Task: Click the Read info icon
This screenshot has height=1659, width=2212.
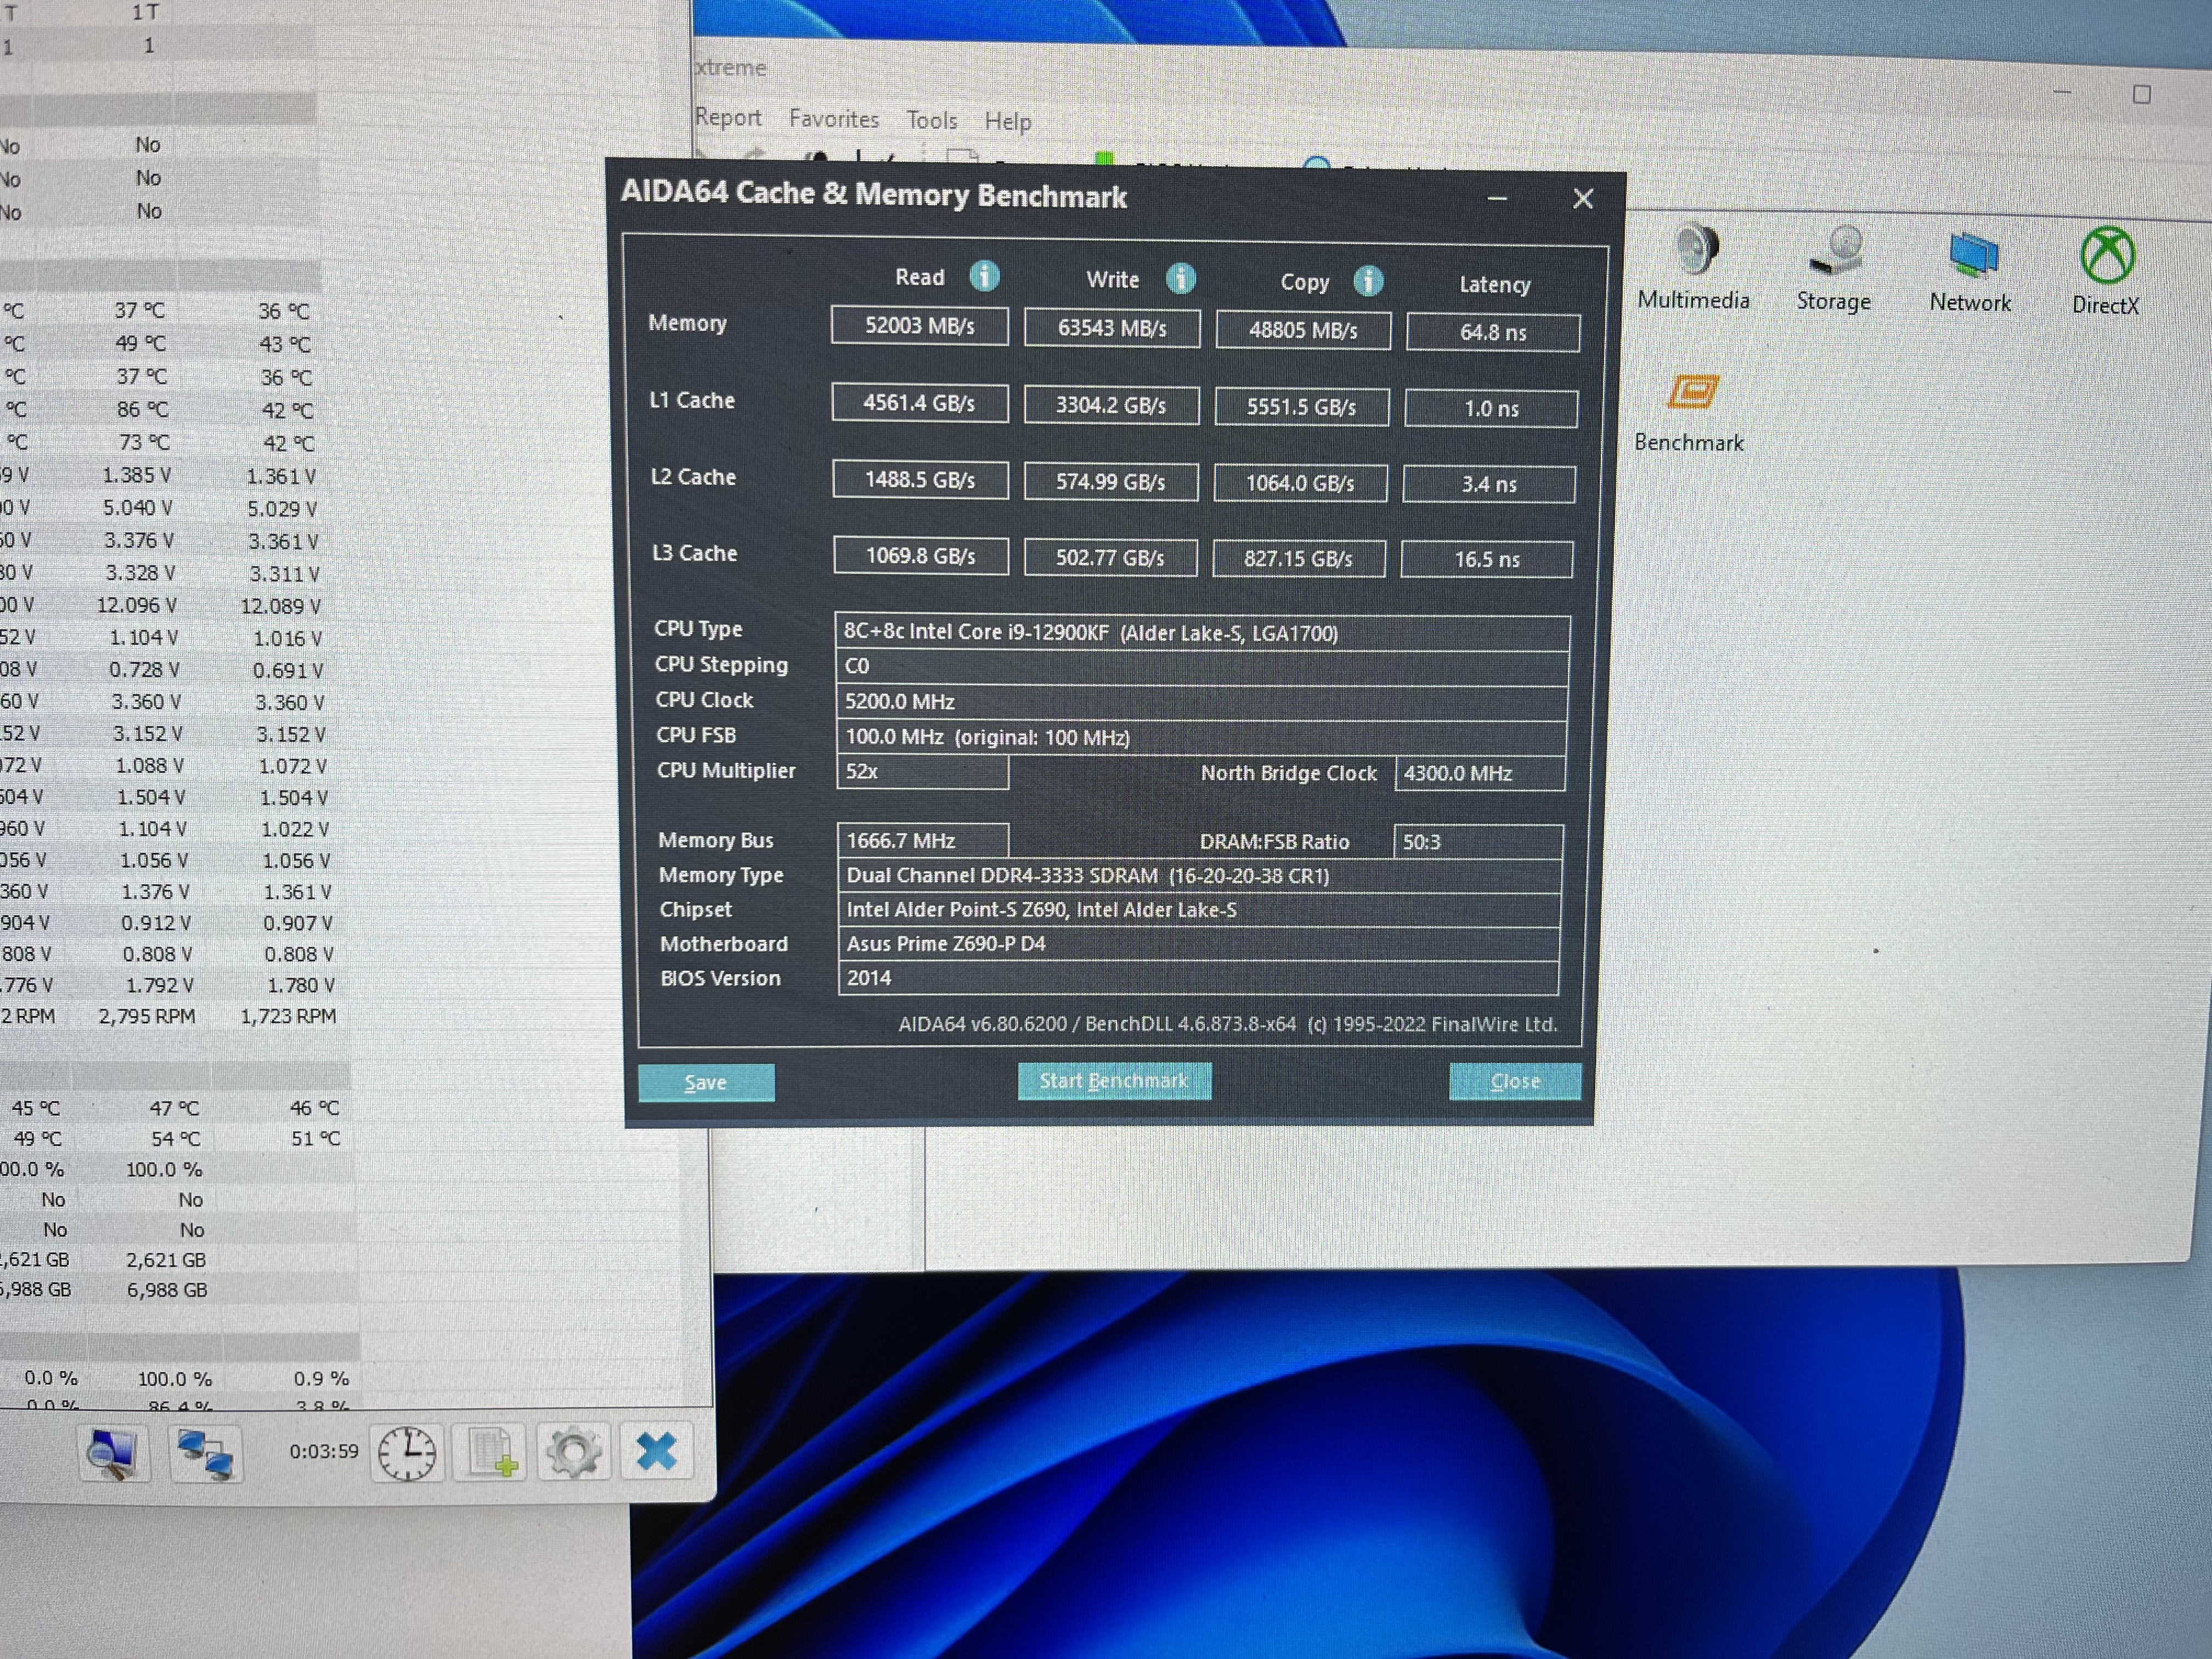Action: [x=984, y=276]
